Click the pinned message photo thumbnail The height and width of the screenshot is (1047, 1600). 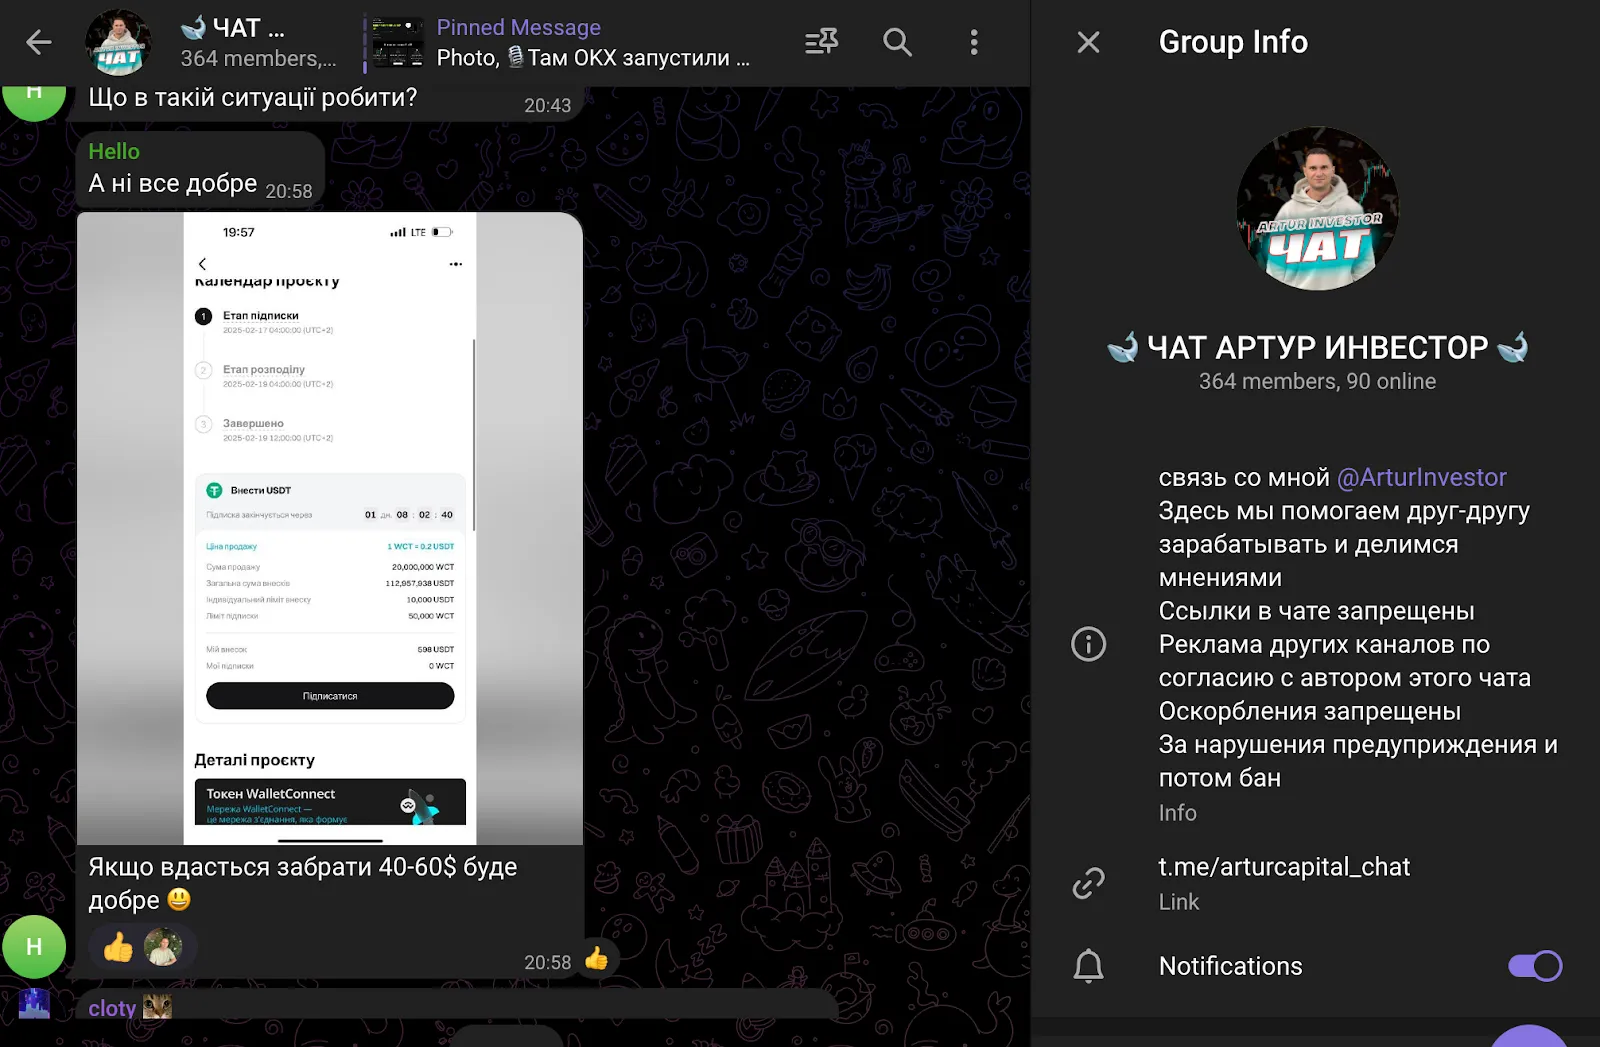tap(397, 43)
